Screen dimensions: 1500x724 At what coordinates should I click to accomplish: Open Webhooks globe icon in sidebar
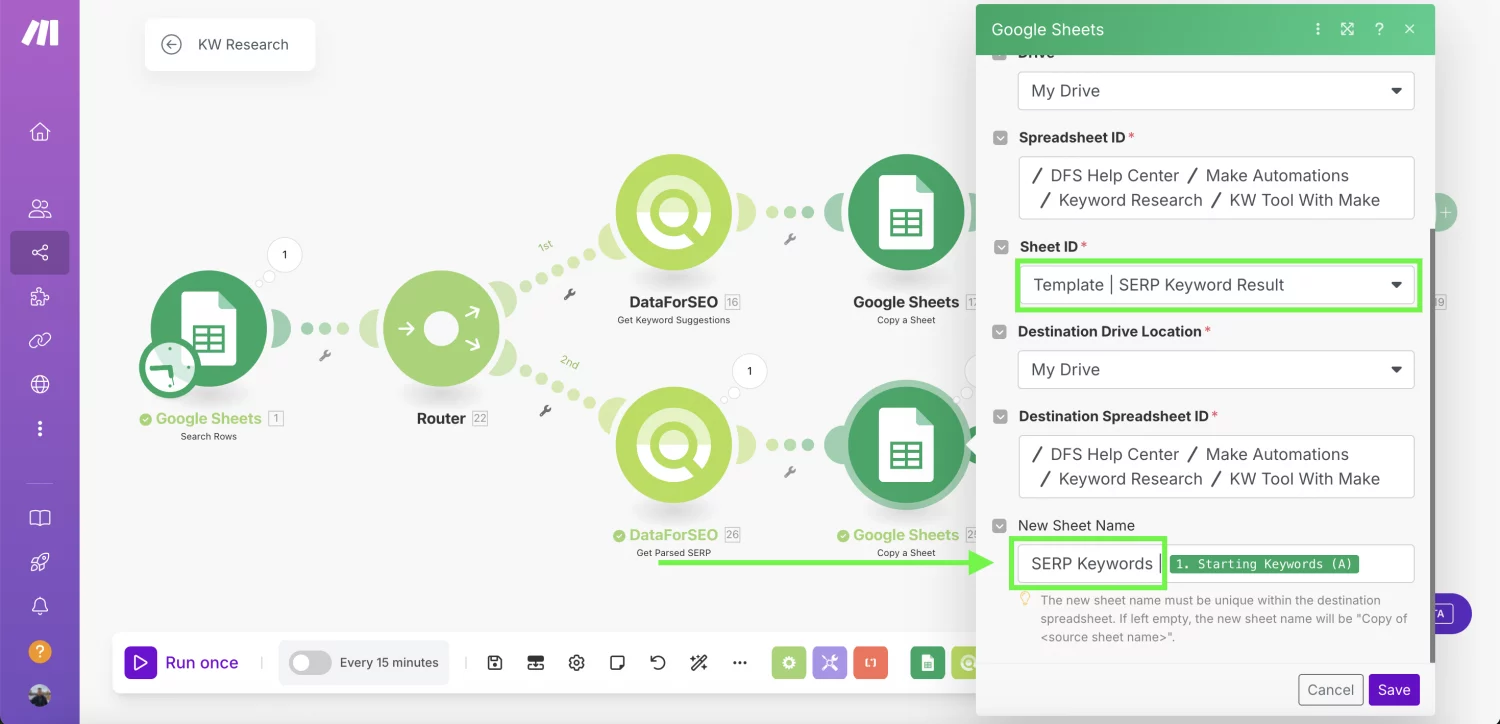tap(40, 384)
